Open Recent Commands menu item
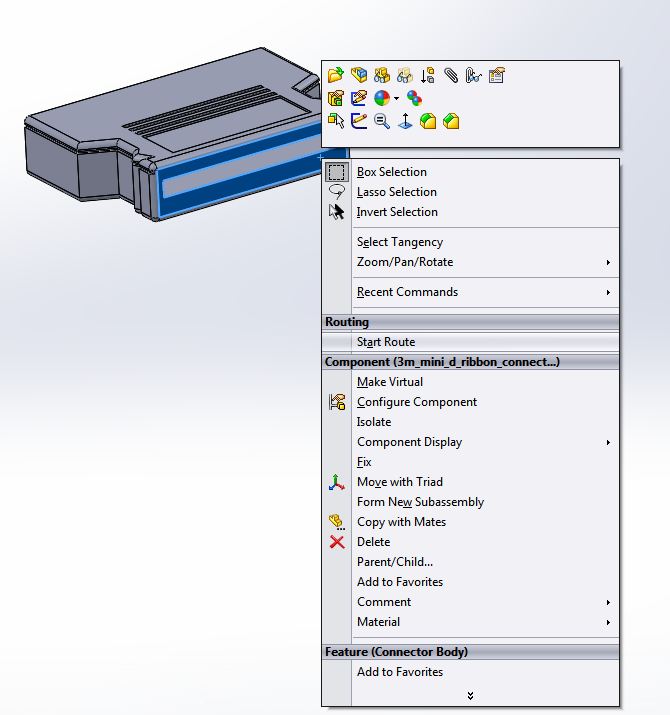 pyautogui.click(x=470, y=292)
